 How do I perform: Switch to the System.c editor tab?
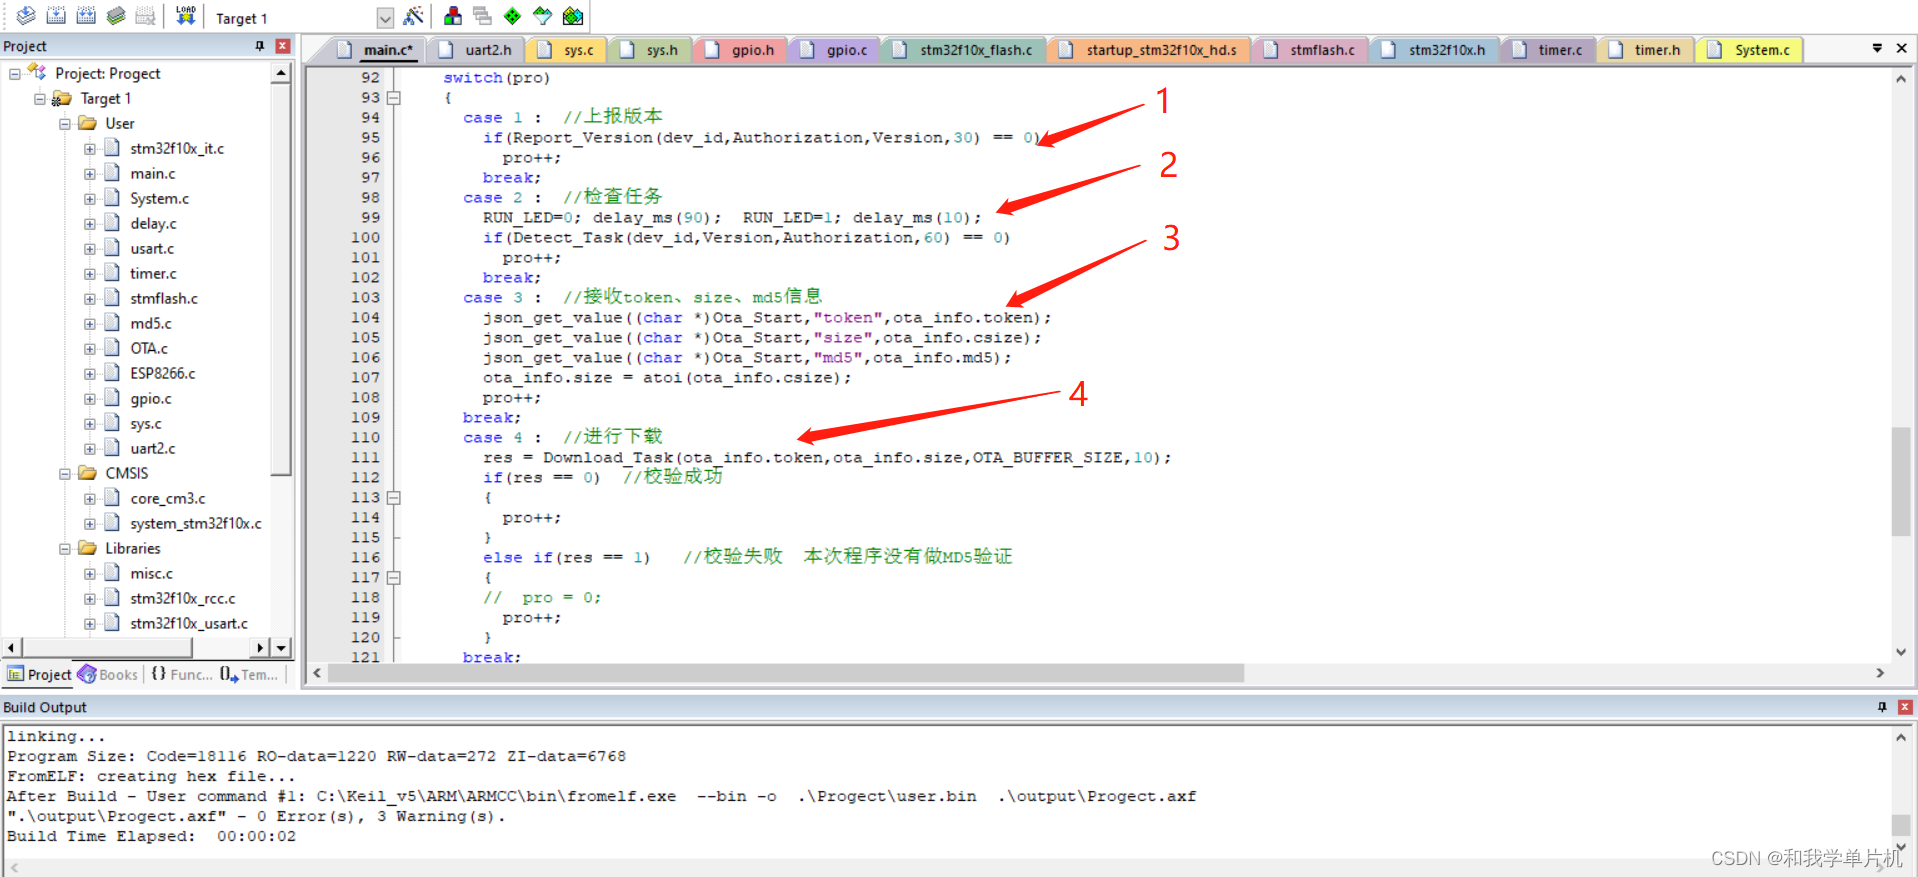click(1750, 50)
